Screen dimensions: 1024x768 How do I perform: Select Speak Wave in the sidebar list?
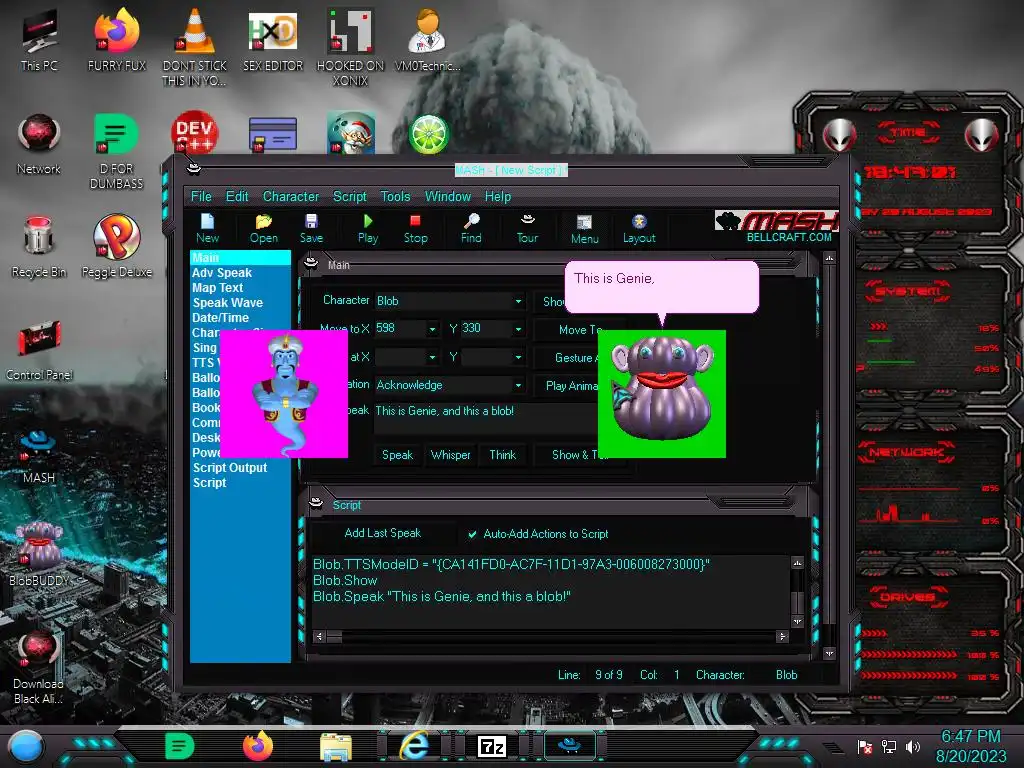(x=227, y=303)
